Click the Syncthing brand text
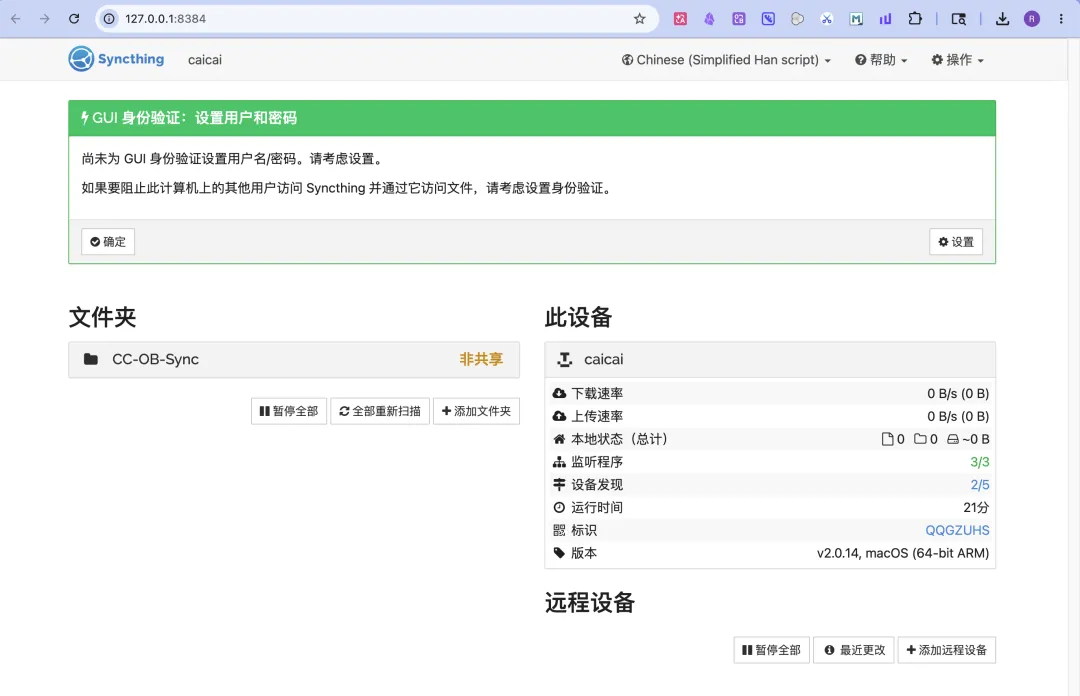The image size is (1080, 696). pyautogui.click(x=131, y=59)
